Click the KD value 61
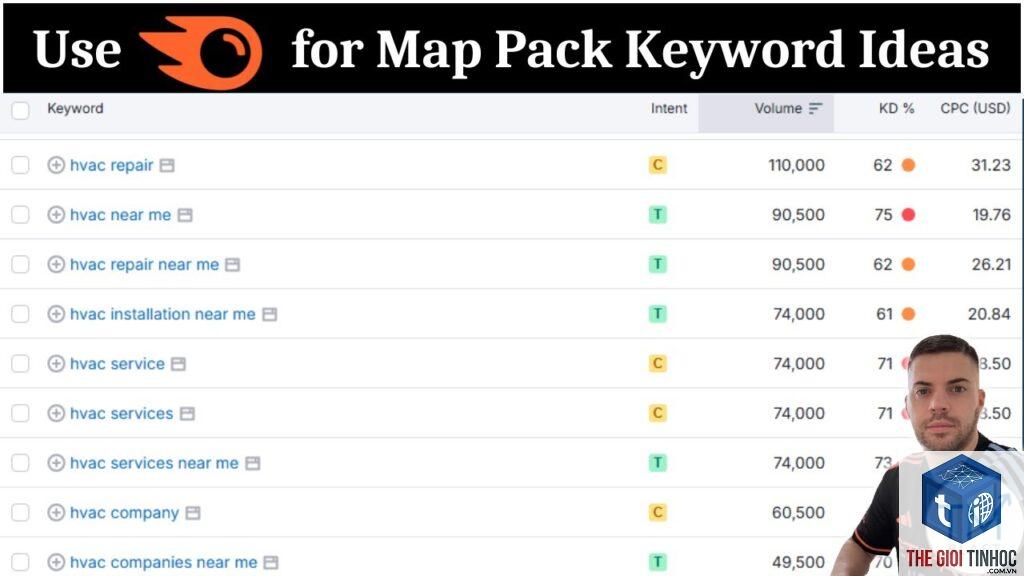Viewport: 1024px width, 576px height. [x=884, y=314]
